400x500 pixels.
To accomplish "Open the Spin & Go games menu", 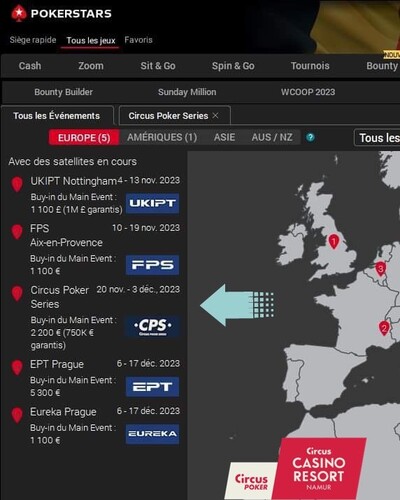I will (x=233, y=66).
